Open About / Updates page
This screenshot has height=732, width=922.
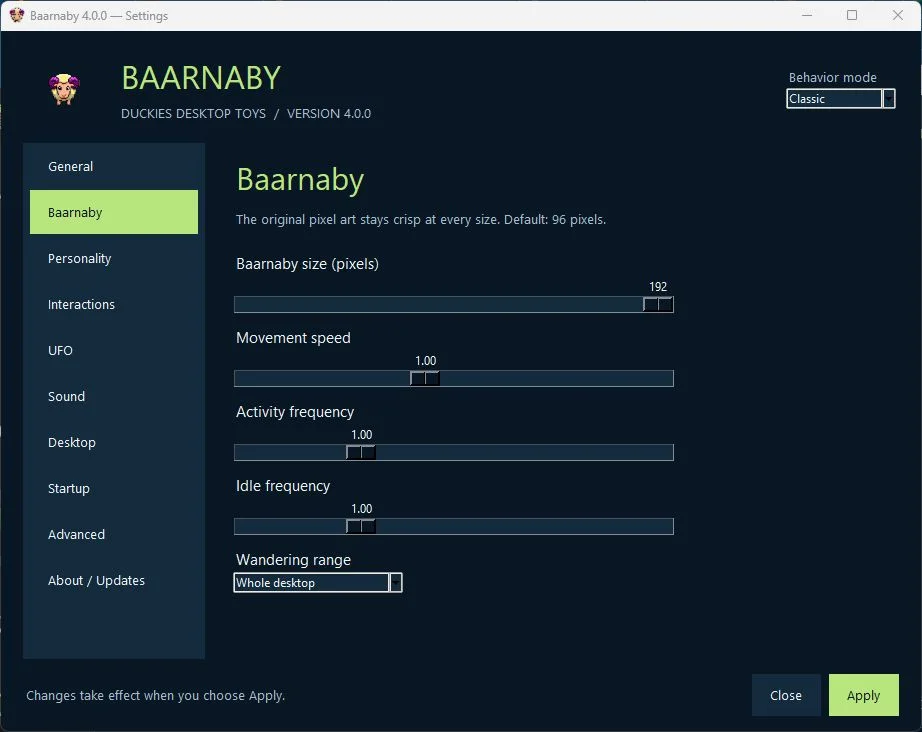(113, 580)
